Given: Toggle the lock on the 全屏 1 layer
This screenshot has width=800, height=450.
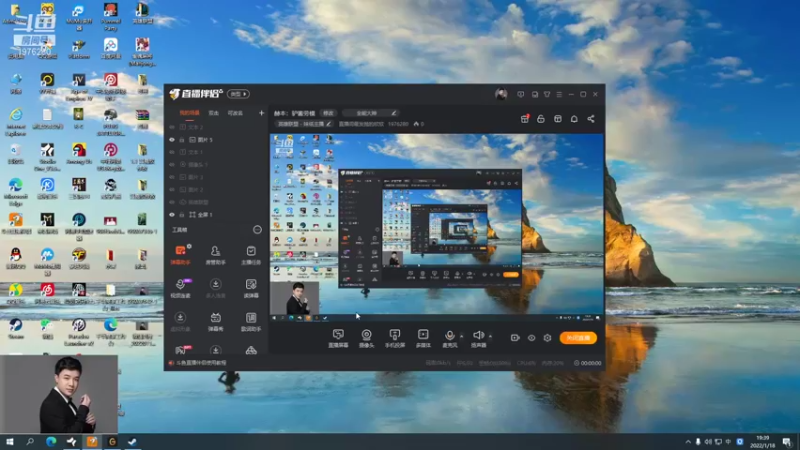Looking at the screenshot, I should point(182,215).
